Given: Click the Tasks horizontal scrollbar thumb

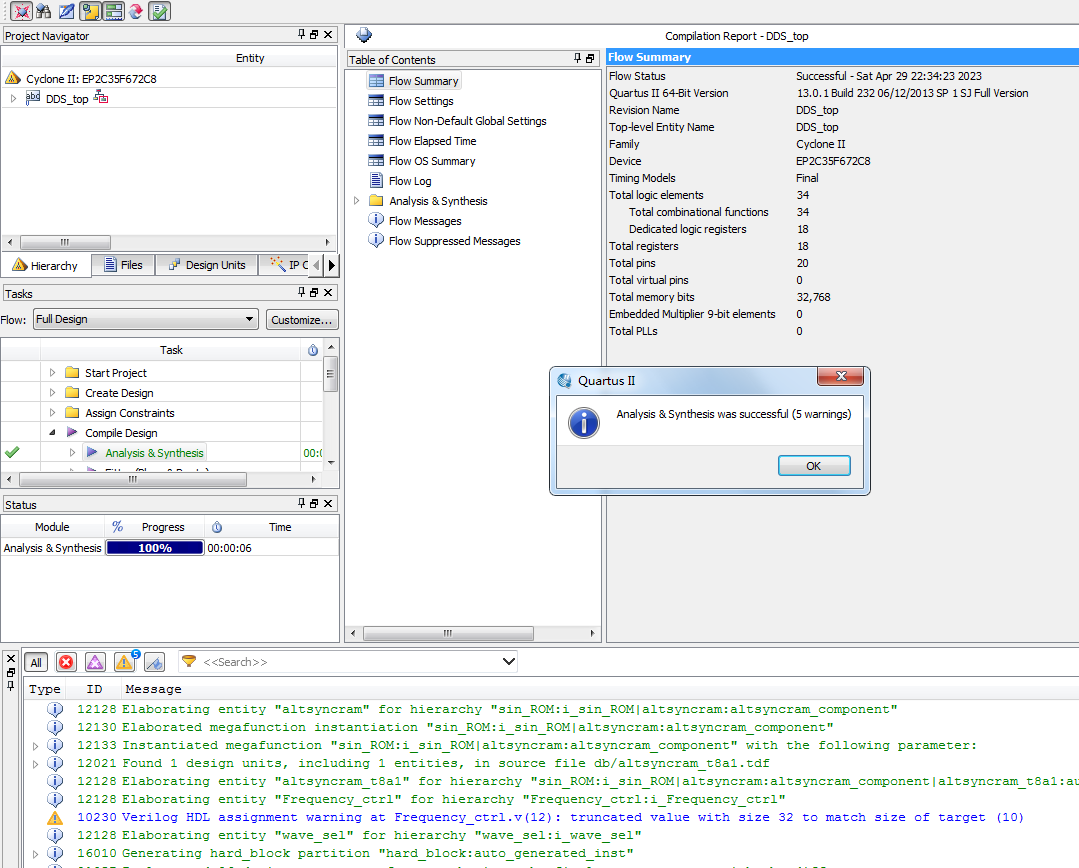Looking at the screenshot, I should 133,479.
